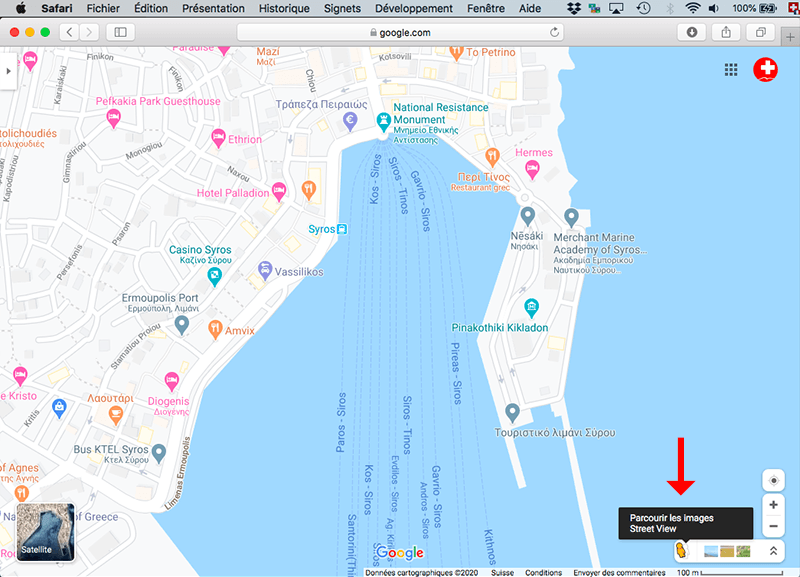Zoom out the map with minus button
This screenshot has height=577, width=800.
(773, 526)
